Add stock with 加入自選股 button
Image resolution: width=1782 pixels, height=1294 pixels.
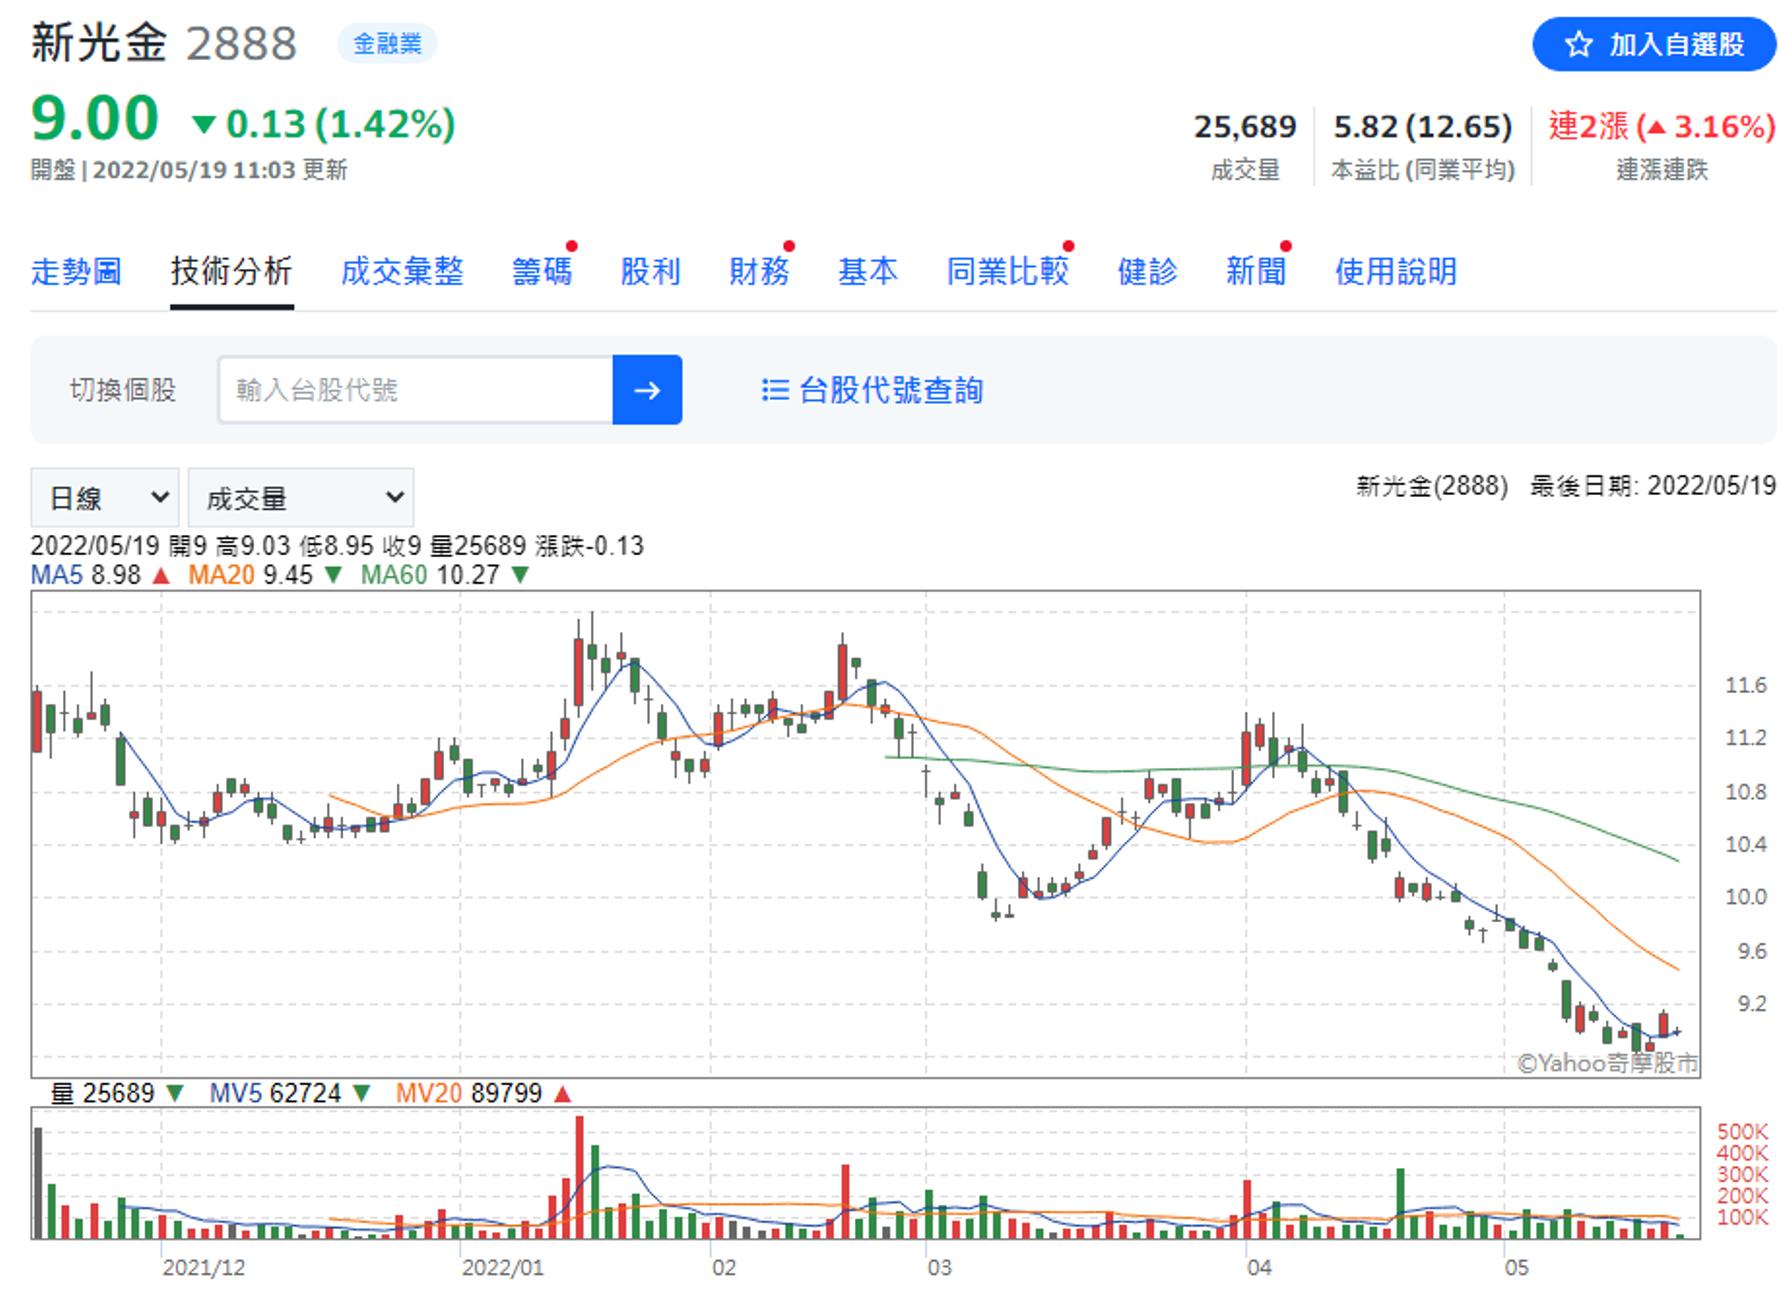[1654, 44]
